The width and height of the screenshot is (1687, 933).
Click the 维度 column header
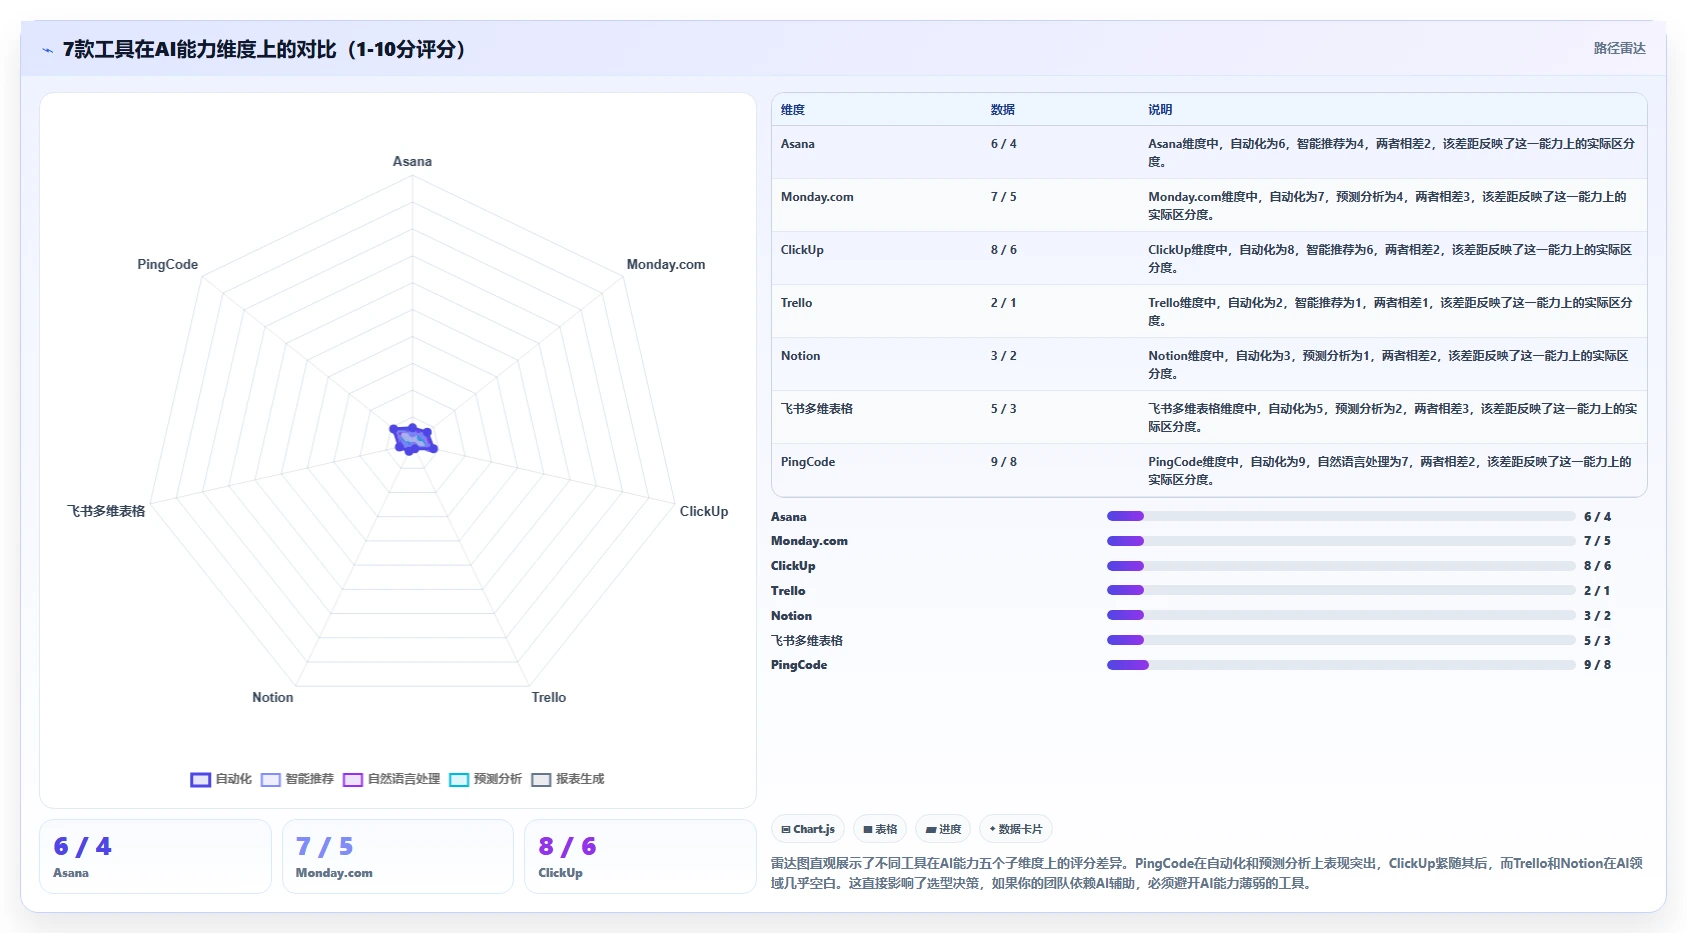793,110
